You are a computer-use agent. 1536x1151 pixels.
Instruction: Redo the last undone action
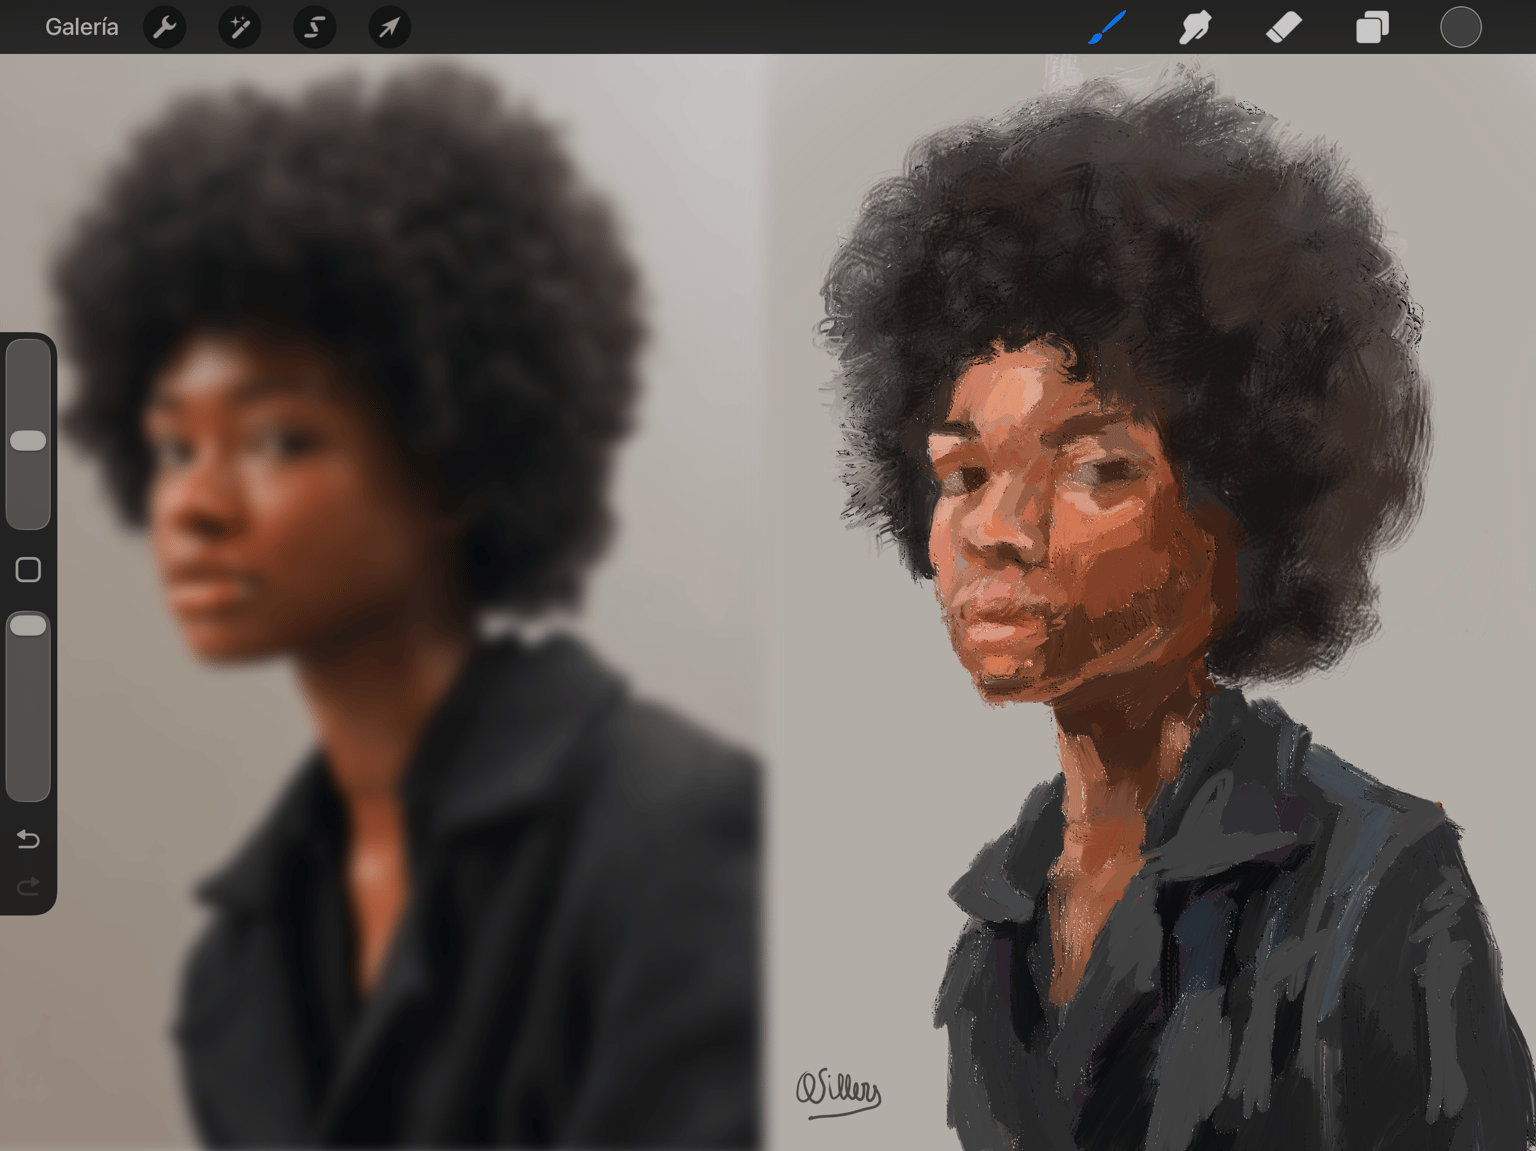[28, 886]
